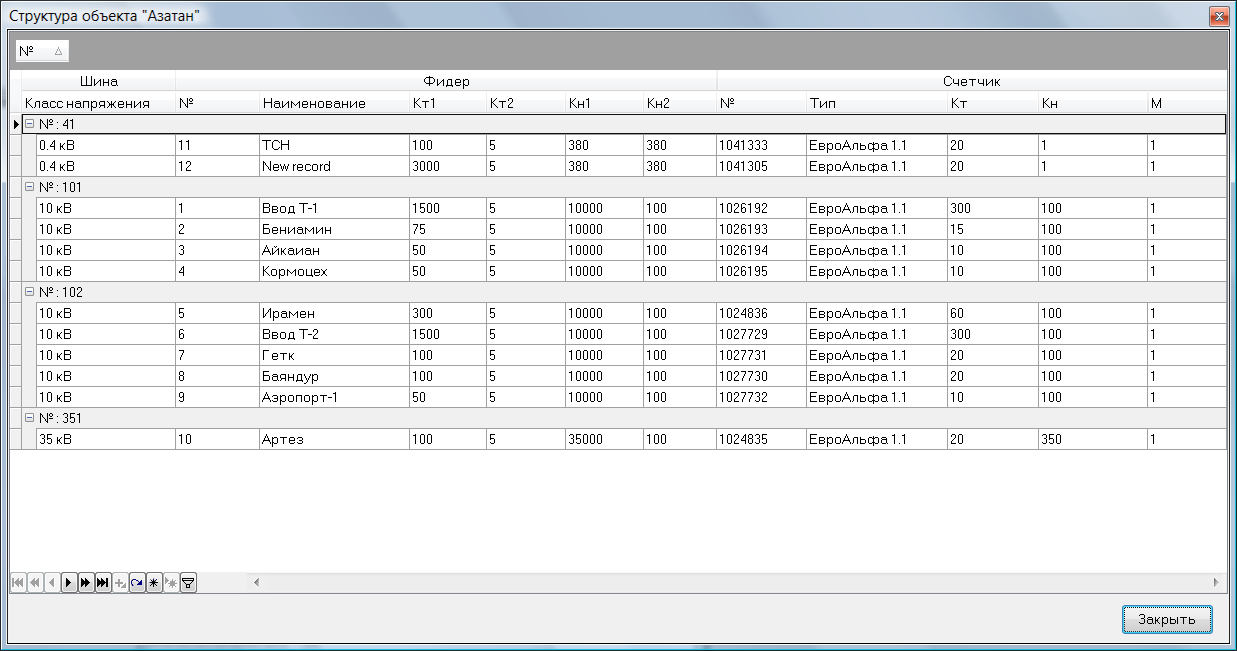The image size is (1237, 651).
Task: Click the Класс напряжения column header
Action: (x=88, y=103)
